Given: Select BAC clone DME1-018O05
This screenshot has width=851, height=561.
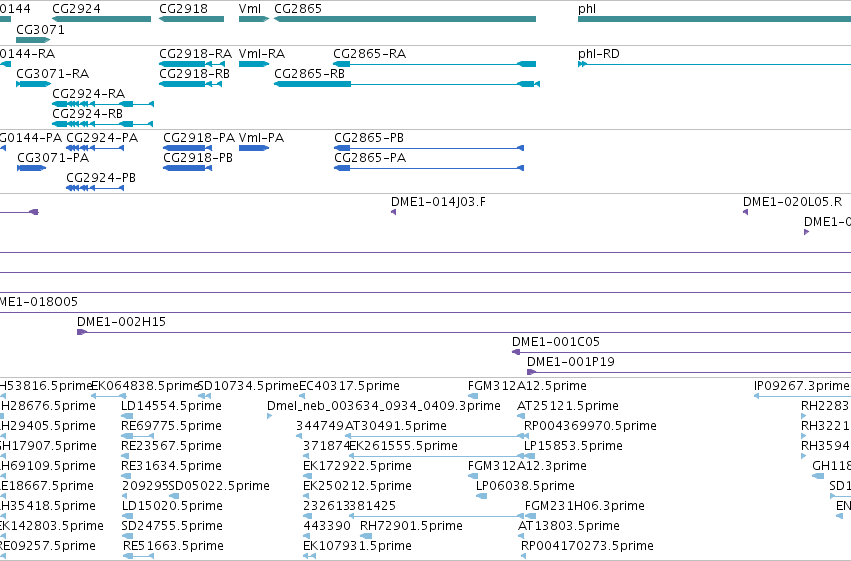Looking at the screenshot, I should [426, 313].
